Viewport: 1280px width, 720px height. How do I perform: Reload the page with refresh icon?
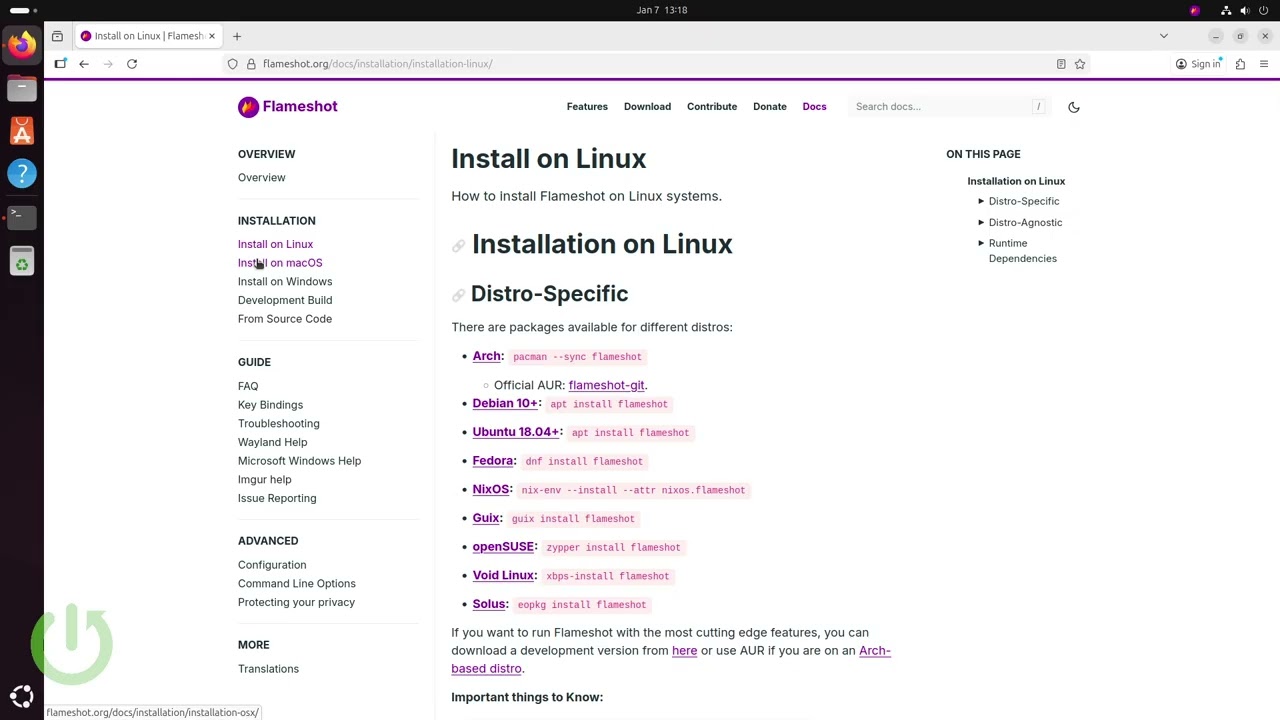coord(132,64)
